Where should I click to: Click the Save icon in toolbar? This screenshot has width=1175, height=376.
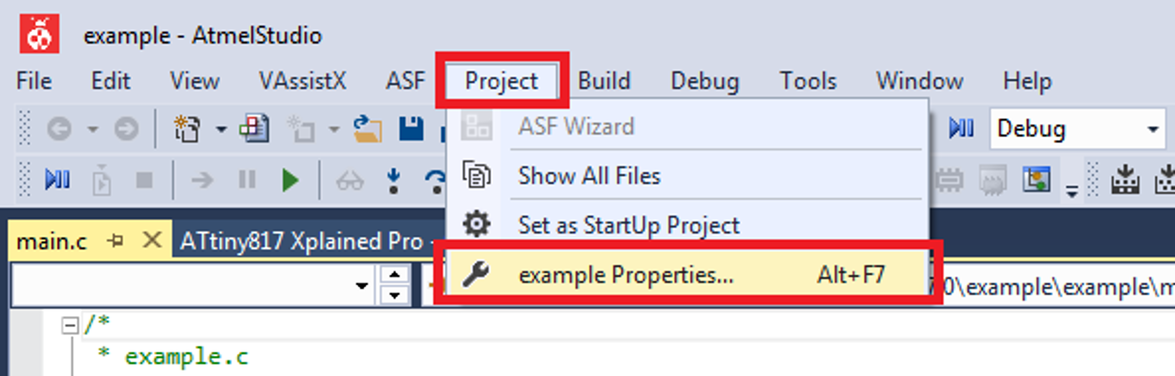pyautogui.click(x=411, y=130)
